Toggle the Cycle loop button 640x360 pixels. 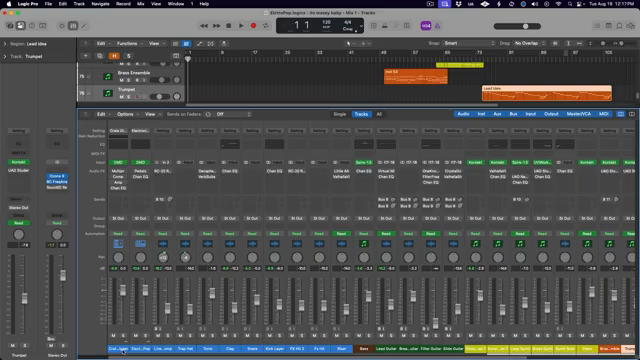[266, 26]
